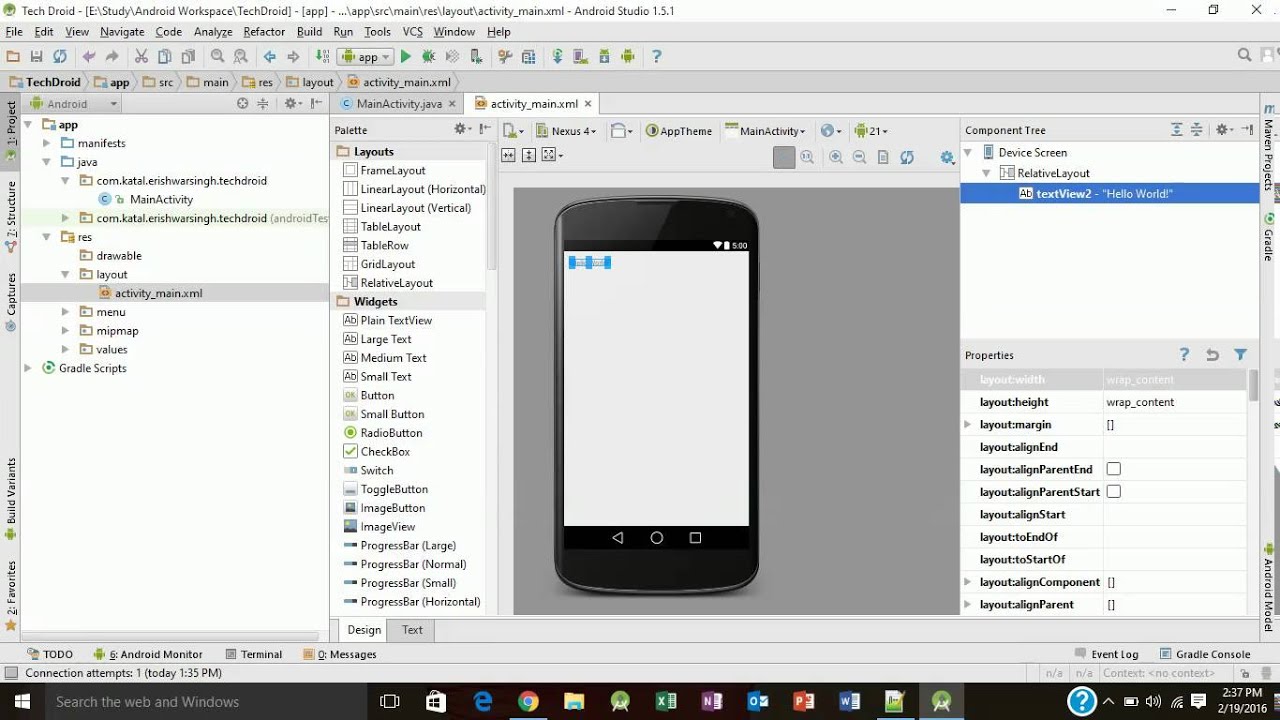Click the src breadcrumb
1280x720 pixels.
coord(158,82)
